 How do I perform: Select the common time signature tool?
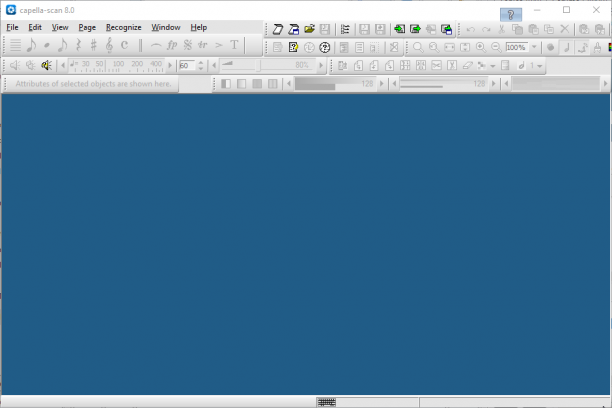pos(124,45)
